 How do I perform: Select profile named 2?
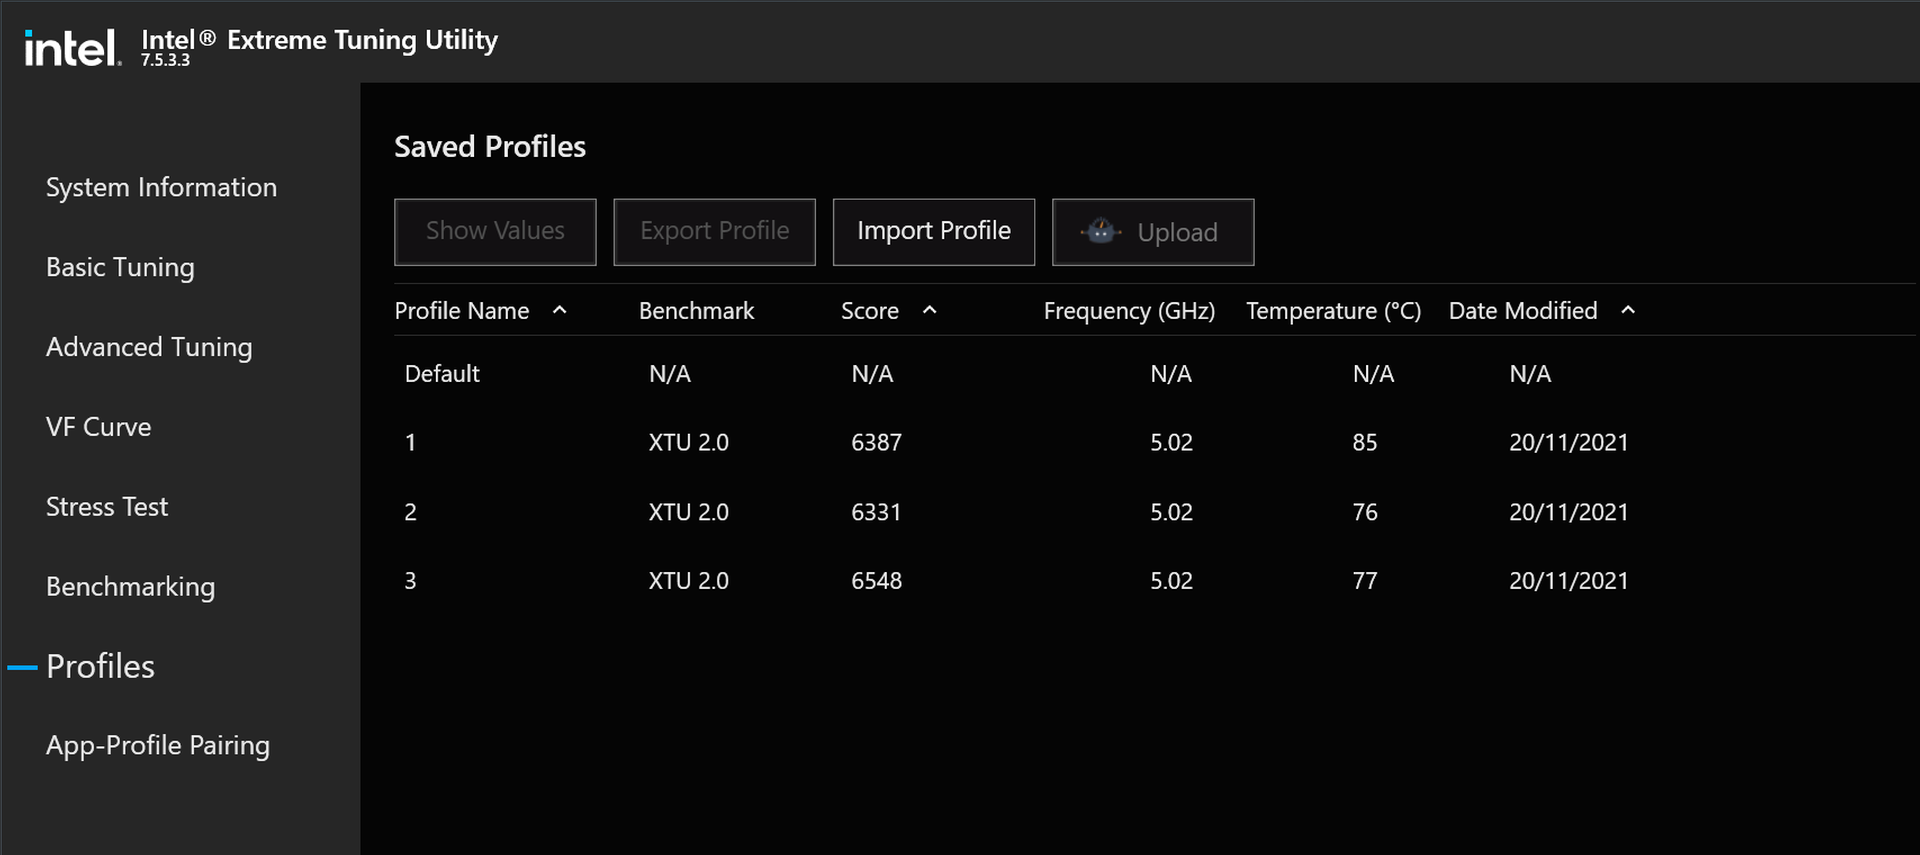(x=1155, y=512)
